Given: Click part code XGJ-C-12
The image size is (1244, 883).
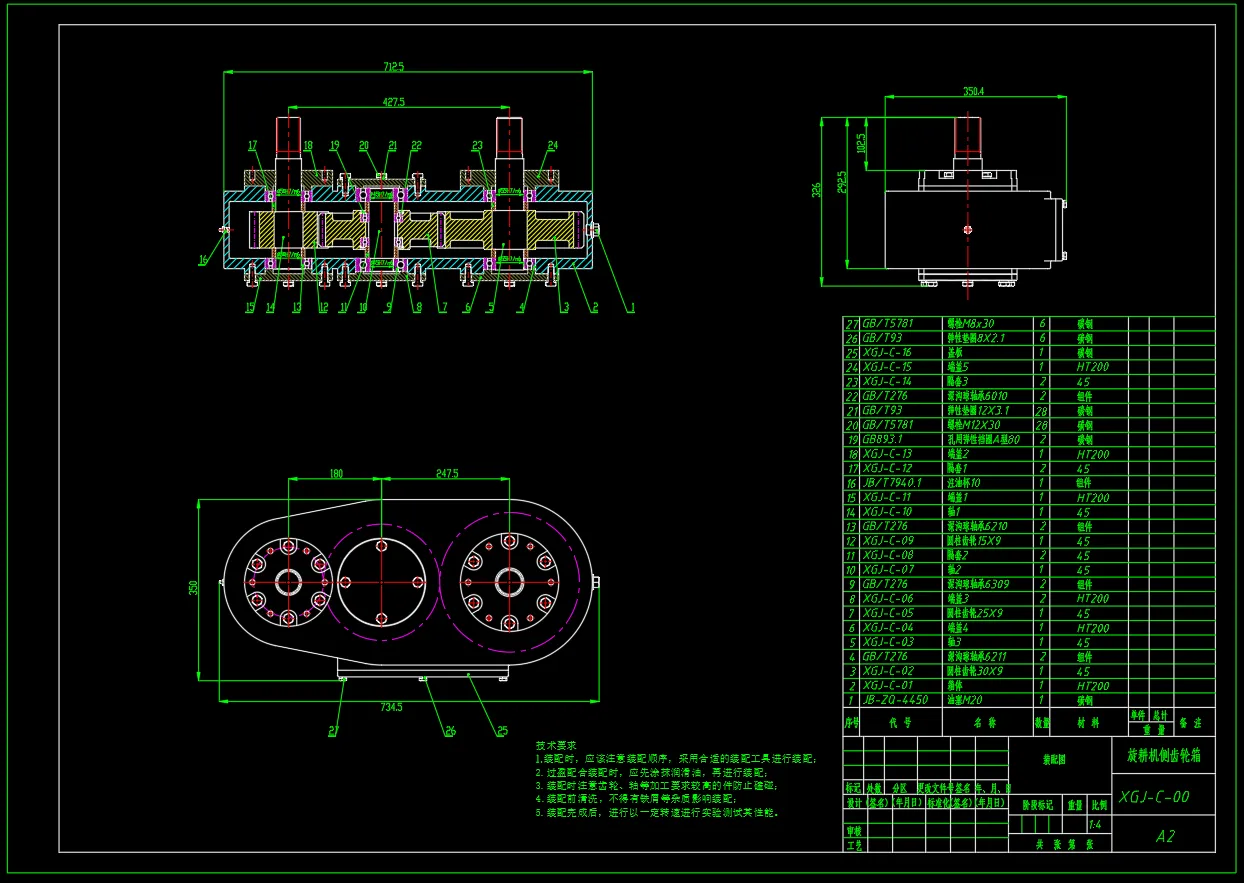Looking at the screenshot, I should point(886,469).
